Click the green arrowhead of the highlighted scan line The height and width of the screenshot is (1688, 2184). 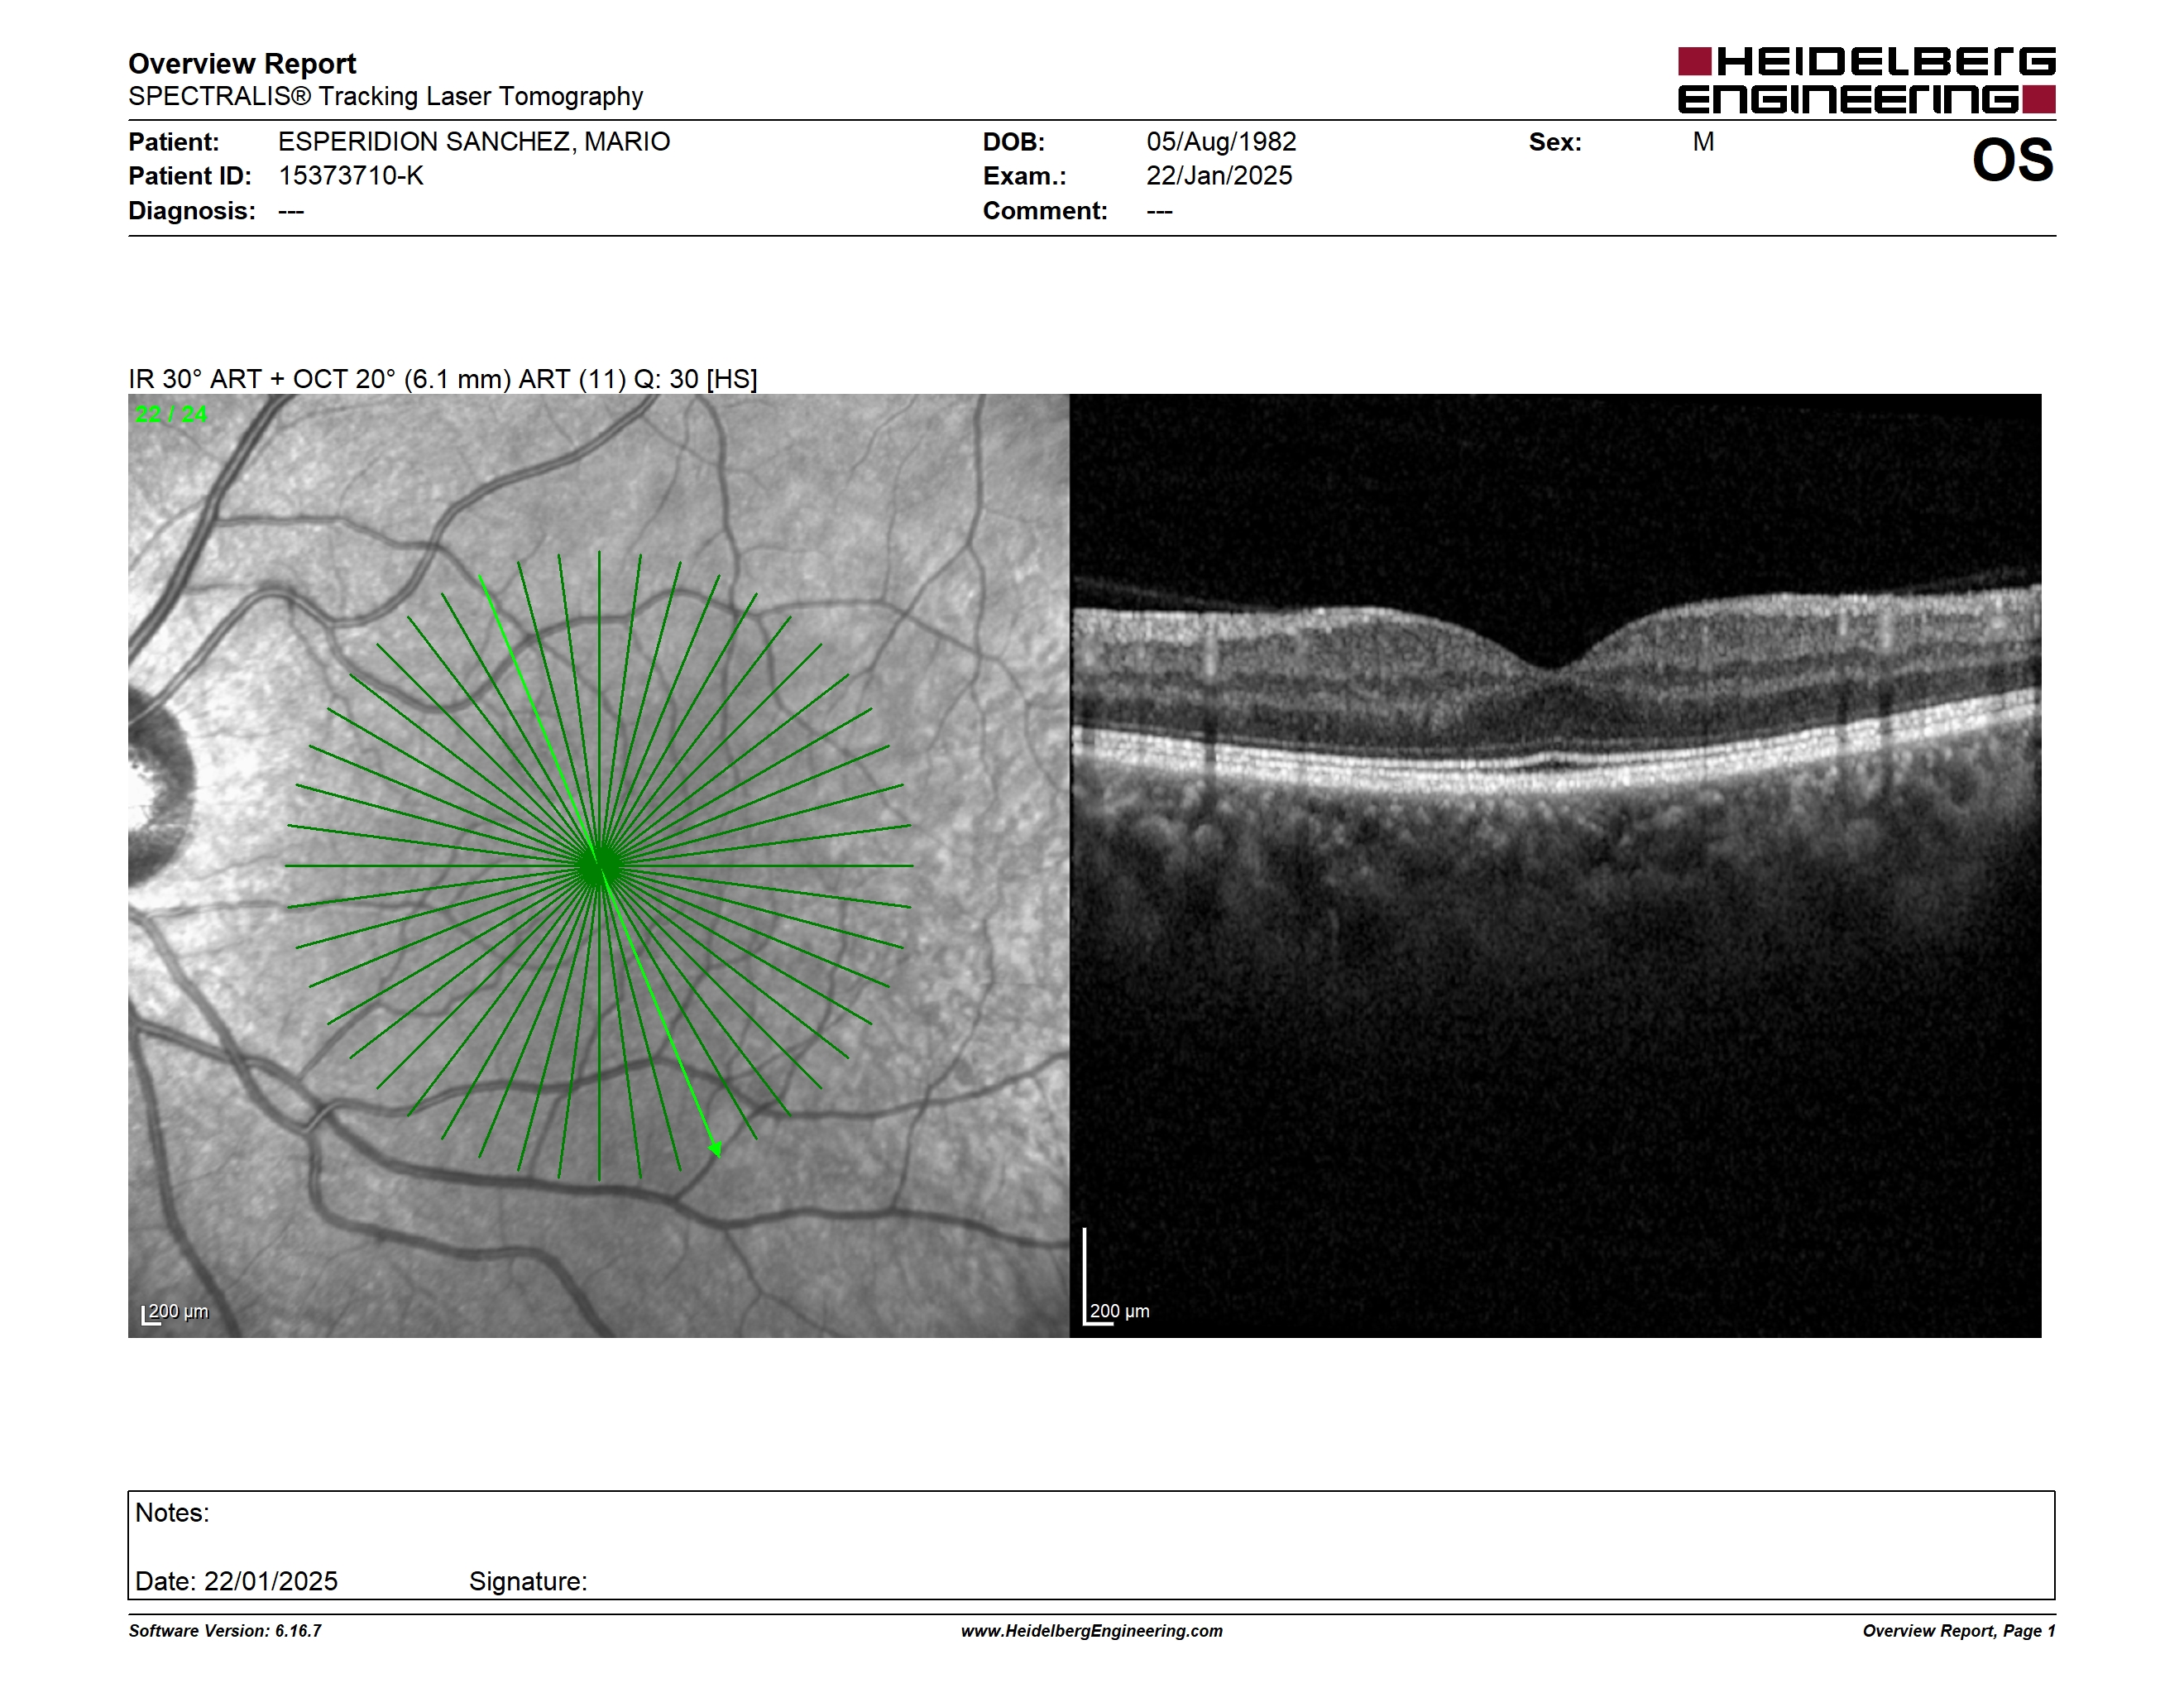click(x=715, y=1150)
